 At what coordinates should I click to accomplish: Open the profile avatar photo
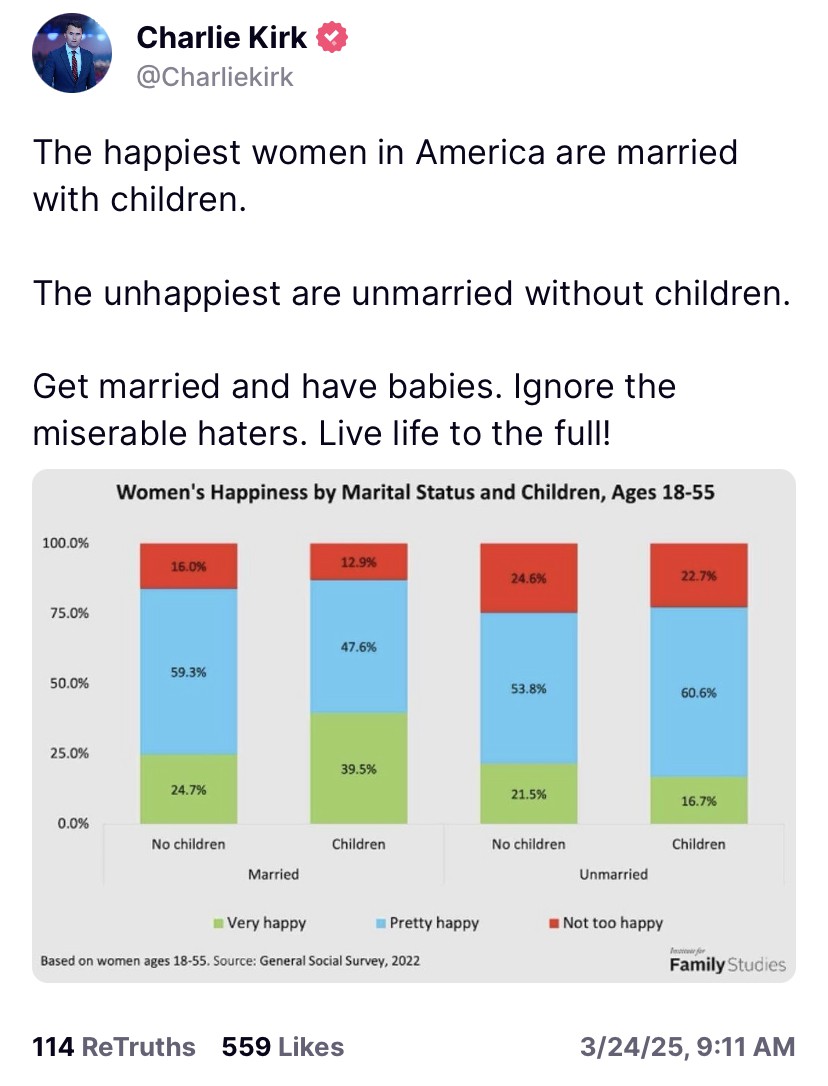click(x=73, y=54)
